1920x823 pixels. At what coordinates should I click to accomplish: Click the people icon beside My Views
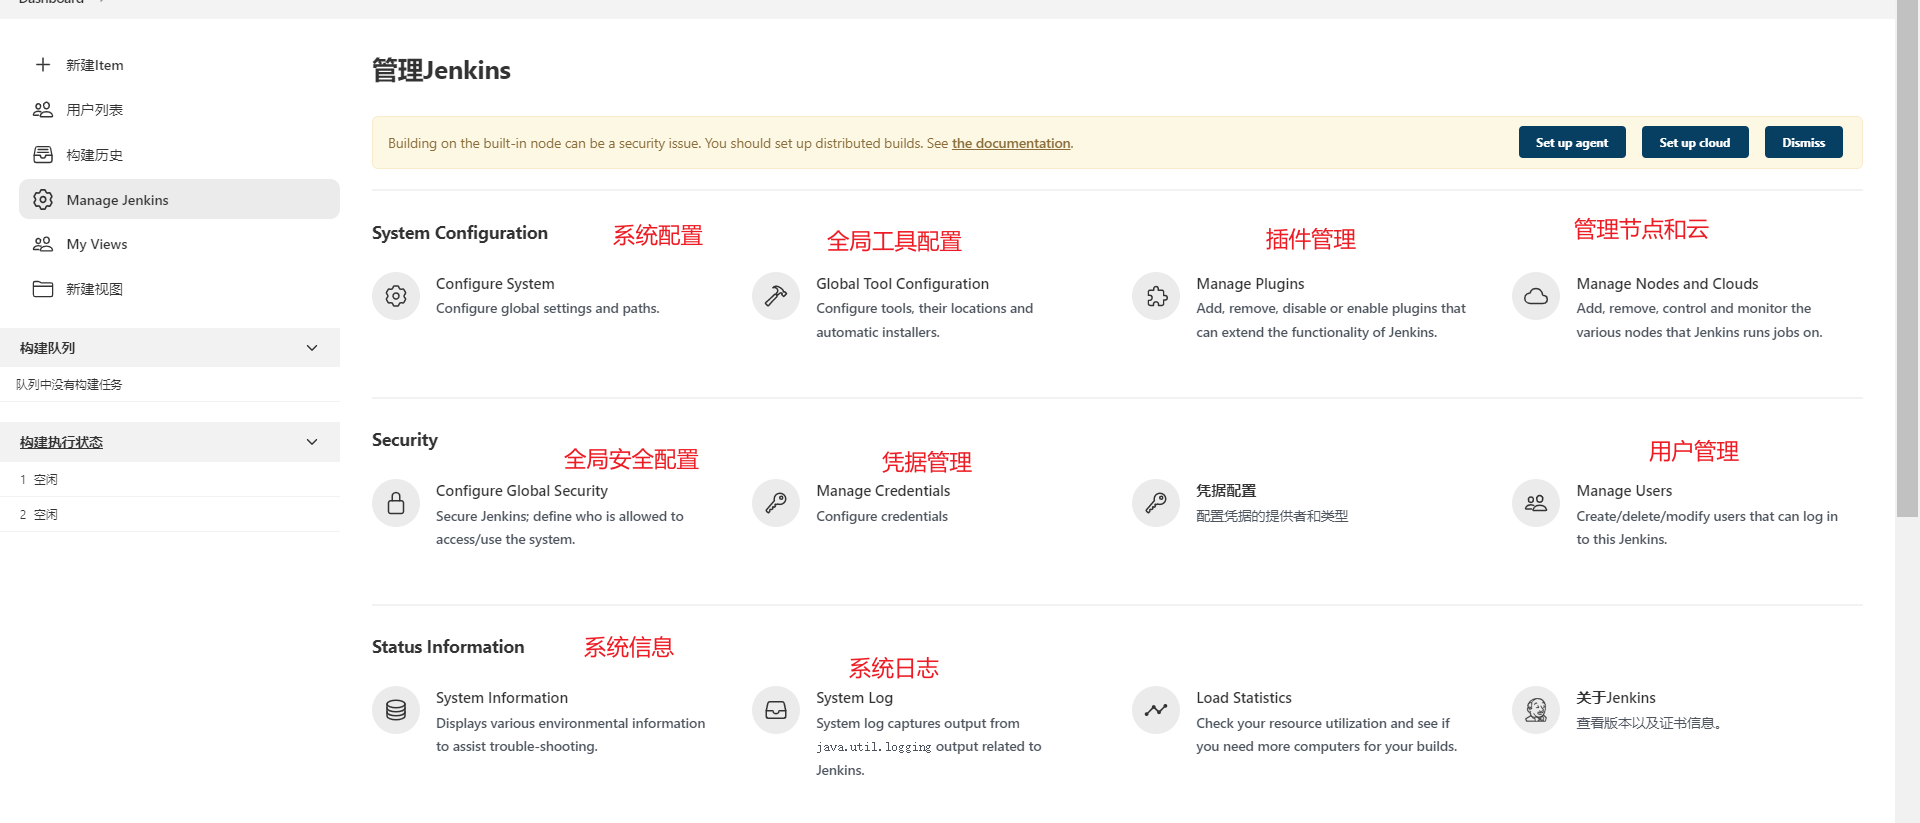tap(43, 244)
